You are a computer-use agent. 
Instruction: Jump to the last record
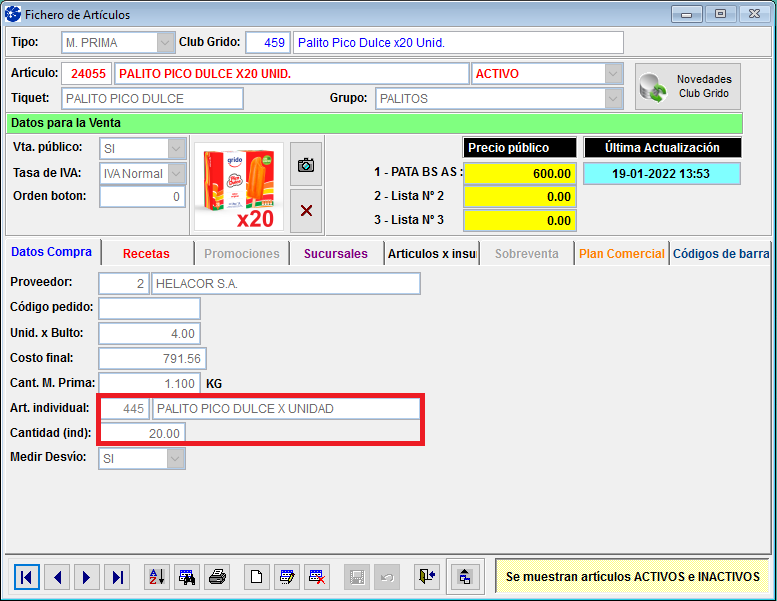(118, 576)
